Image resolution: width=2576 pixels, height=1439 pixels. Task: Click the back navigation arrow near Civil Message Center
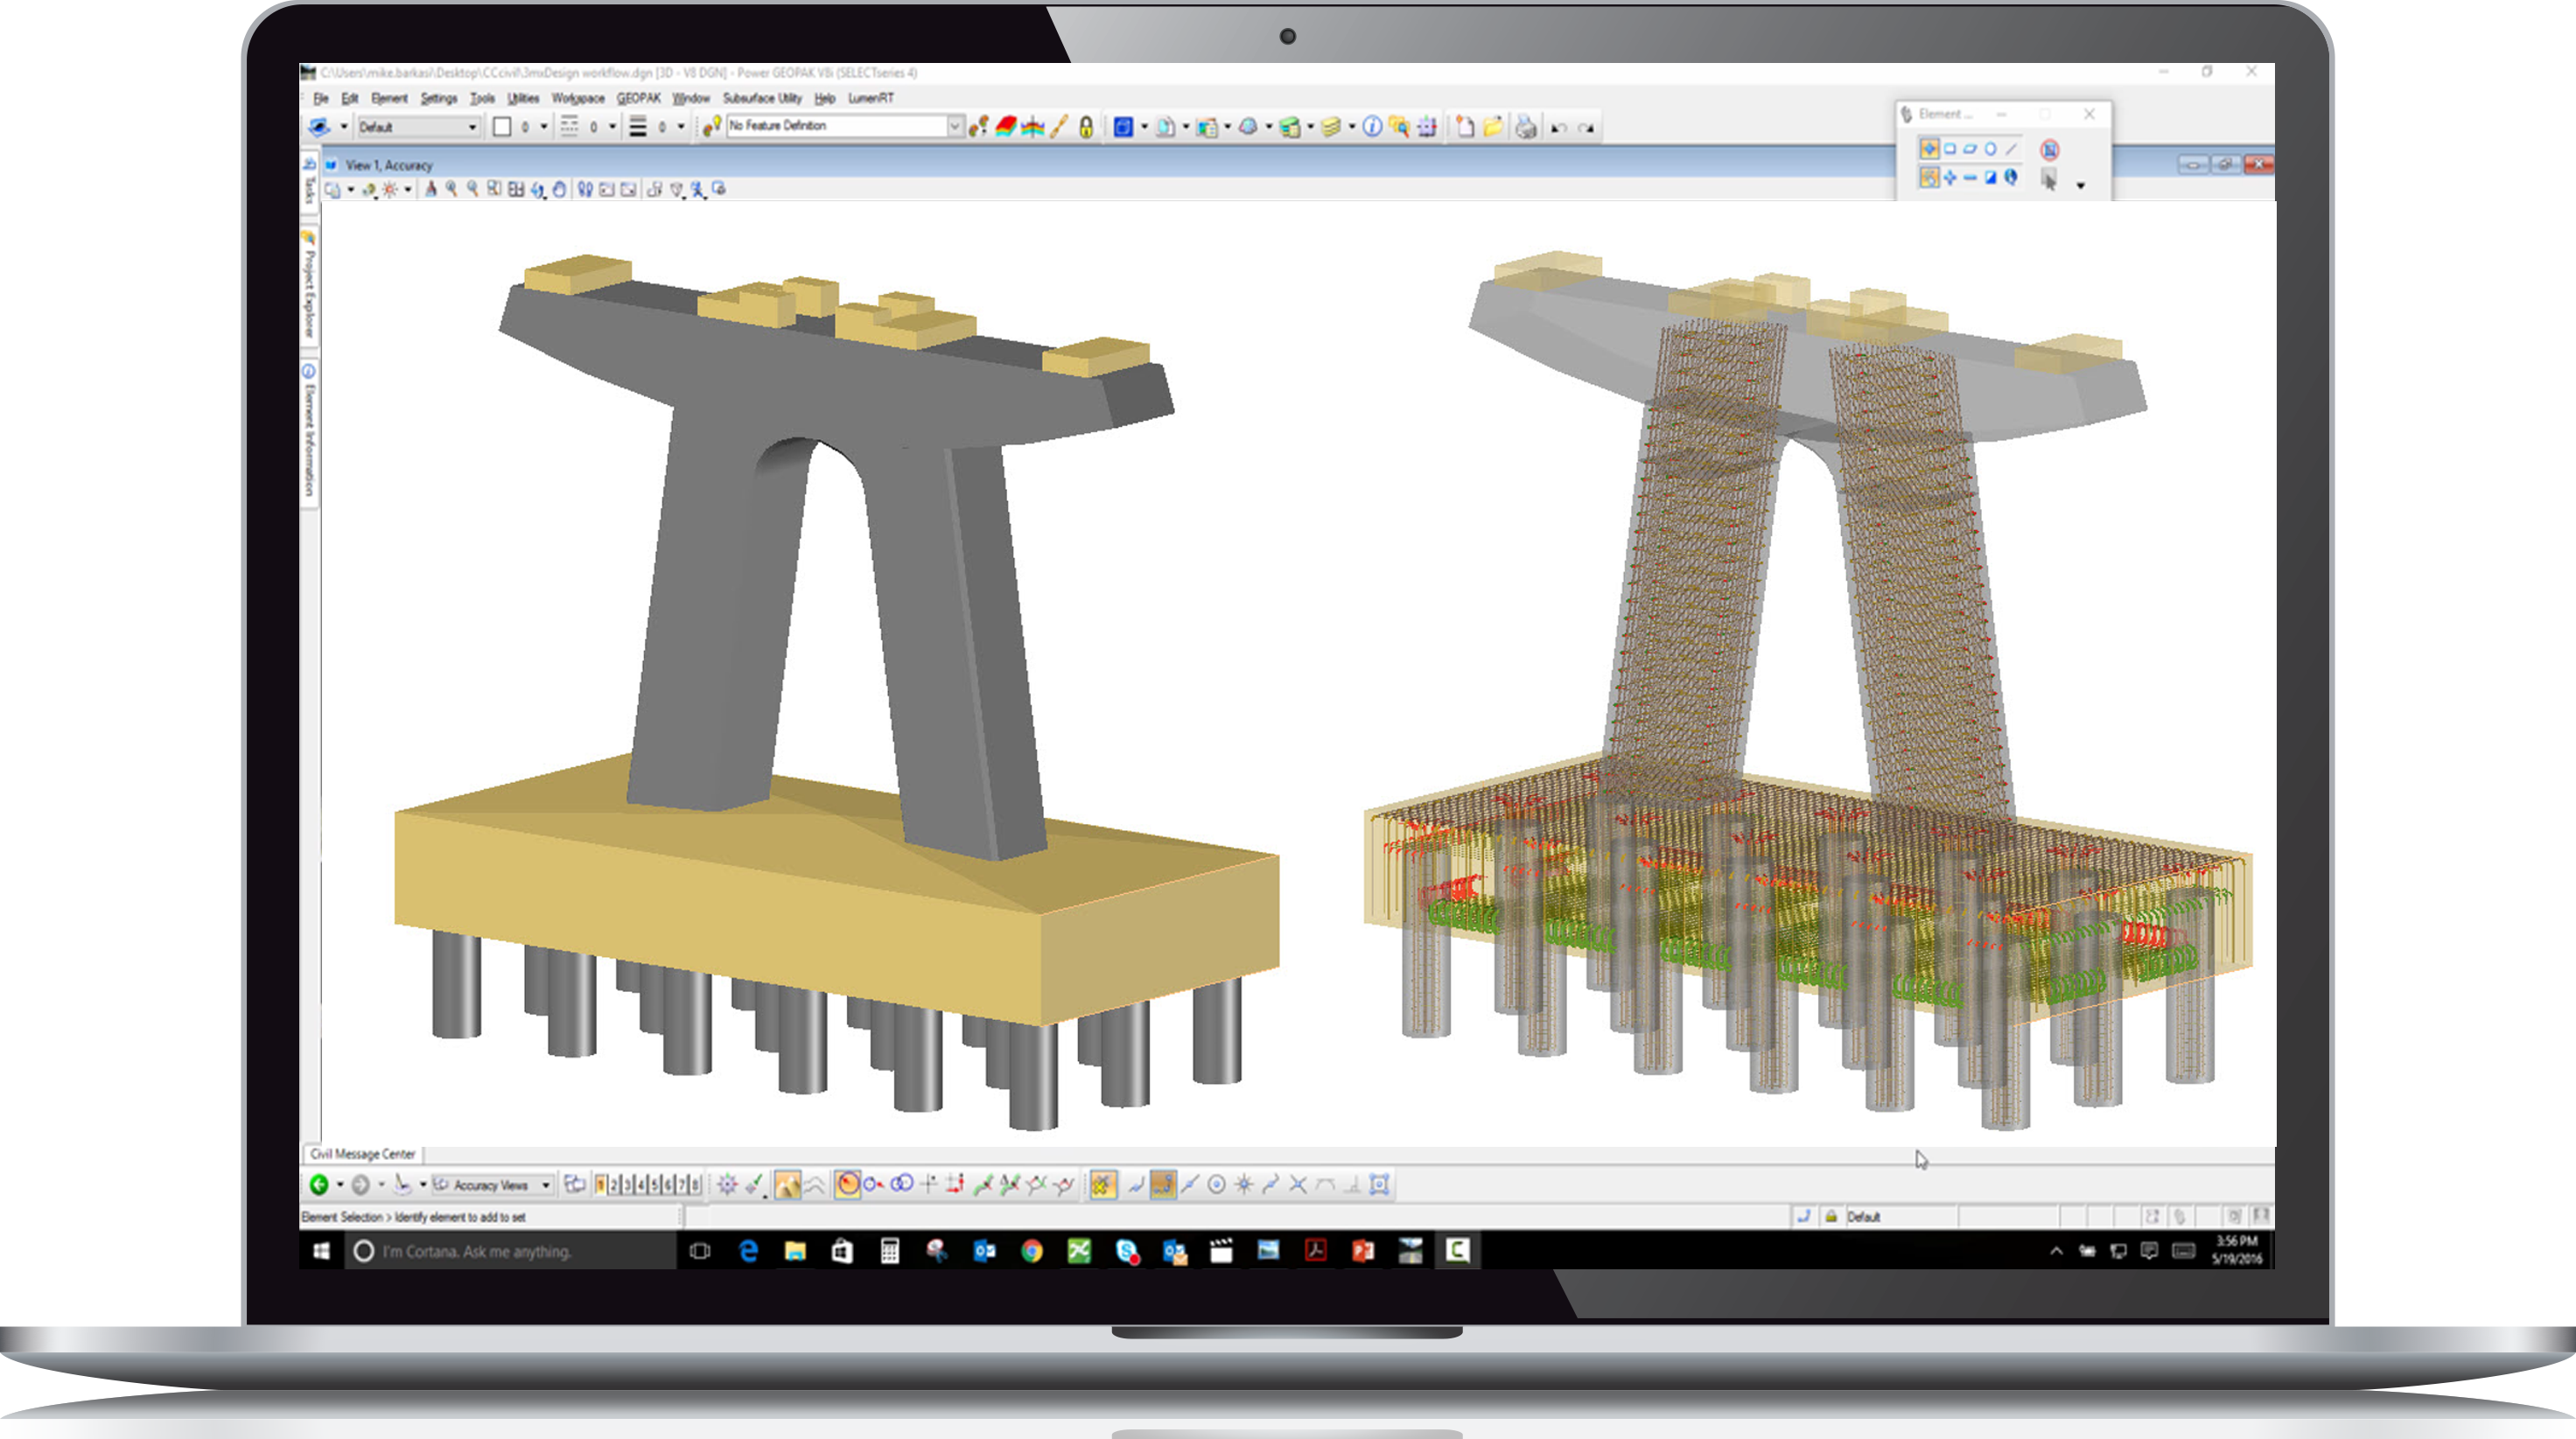pyautogui.click(x=319, y=1185)
